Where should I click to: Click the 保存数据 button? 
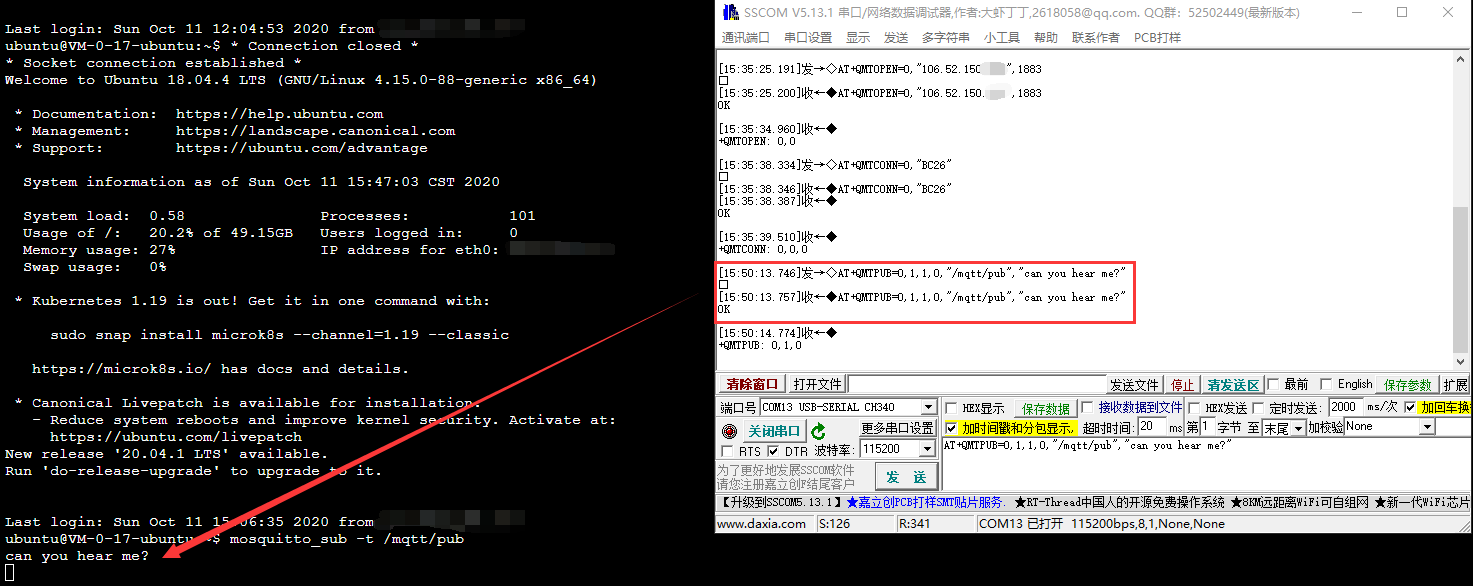tap(1046, 408)
